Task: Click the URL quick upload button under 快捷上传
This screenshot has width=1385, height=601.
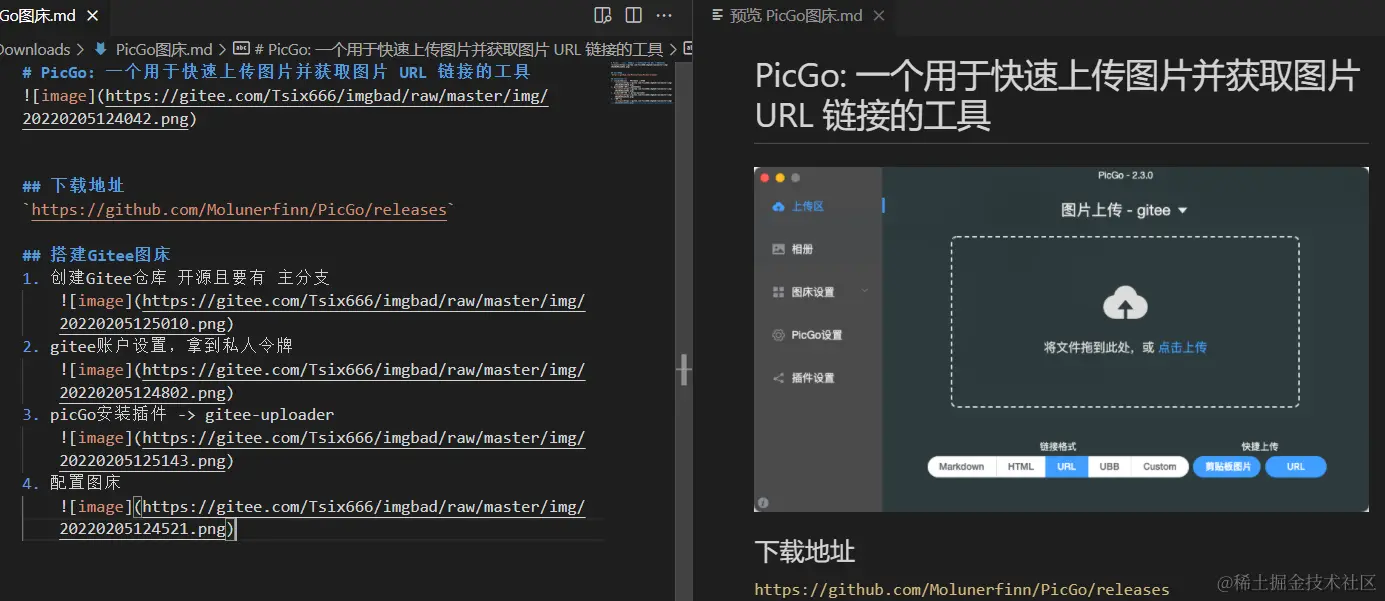Action: 1295,466
